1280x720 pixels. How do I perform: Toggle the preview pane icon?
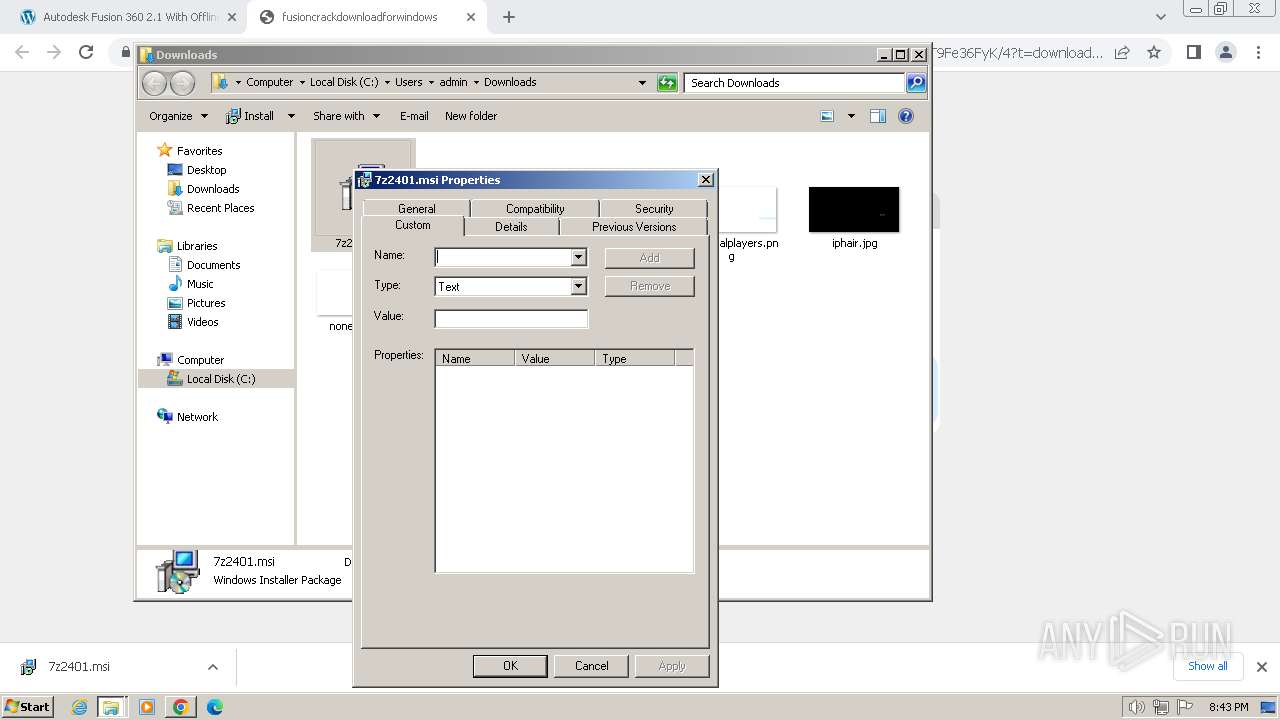[x=878, y=116]
